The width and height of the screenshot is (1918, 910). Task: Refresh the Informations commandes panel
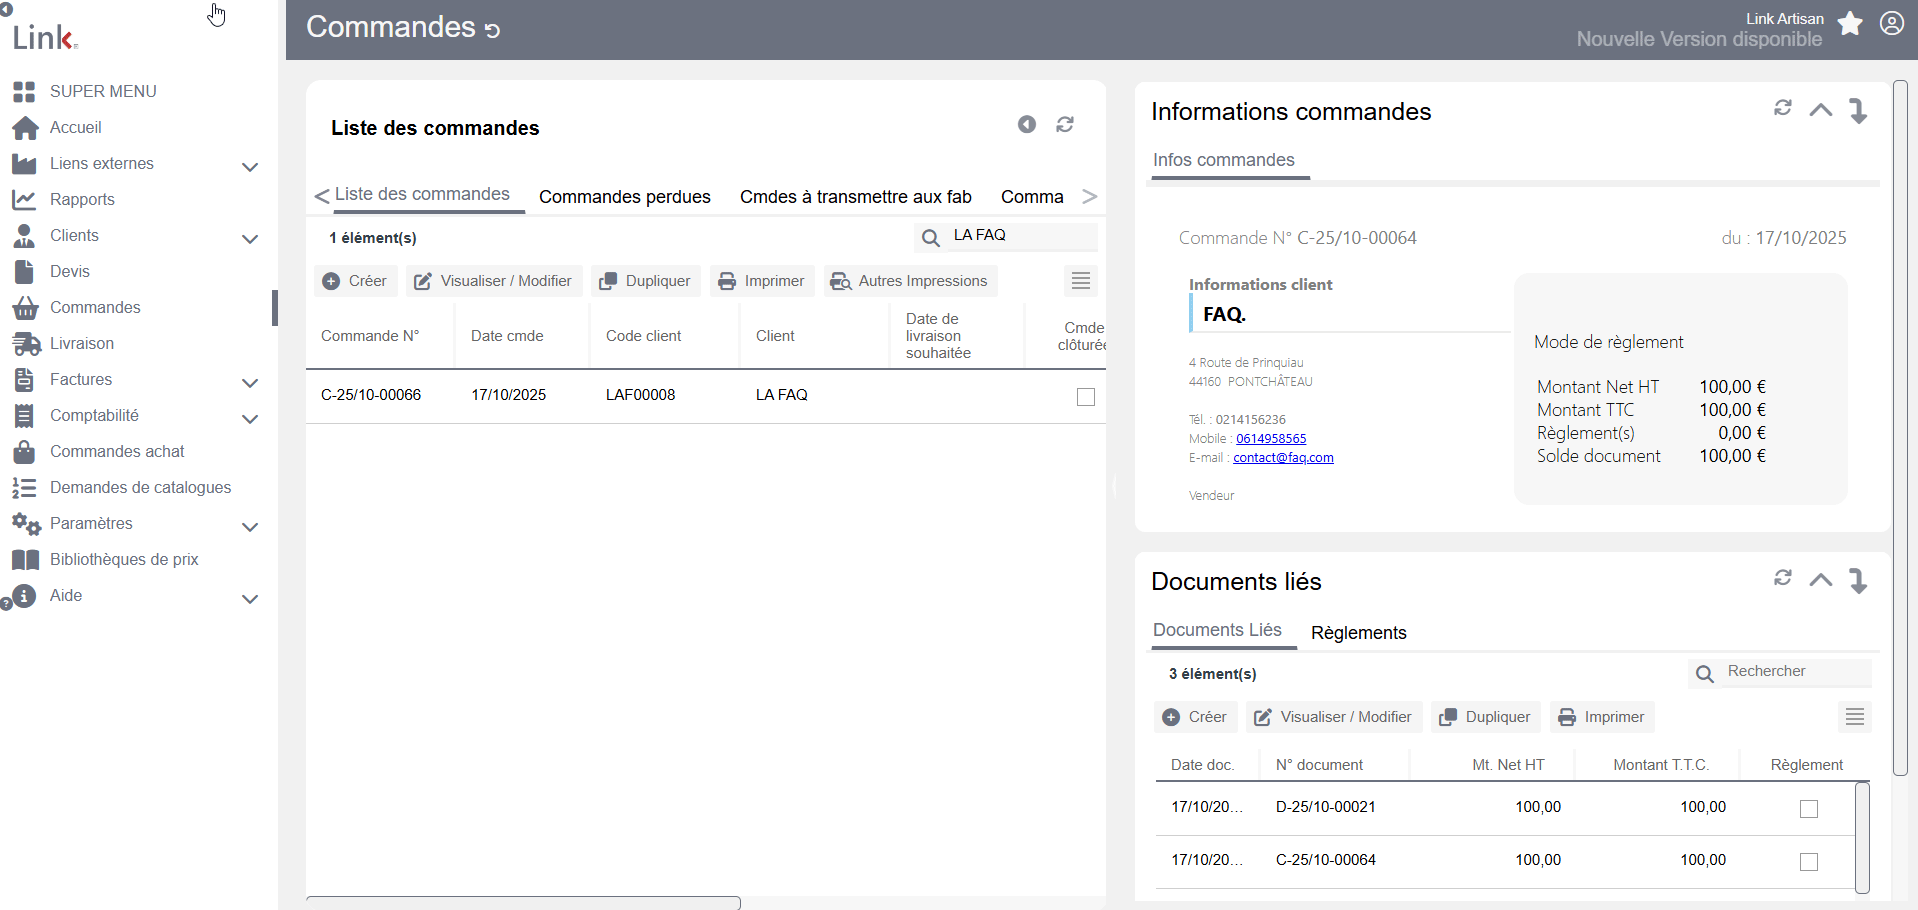[1783, 108]
